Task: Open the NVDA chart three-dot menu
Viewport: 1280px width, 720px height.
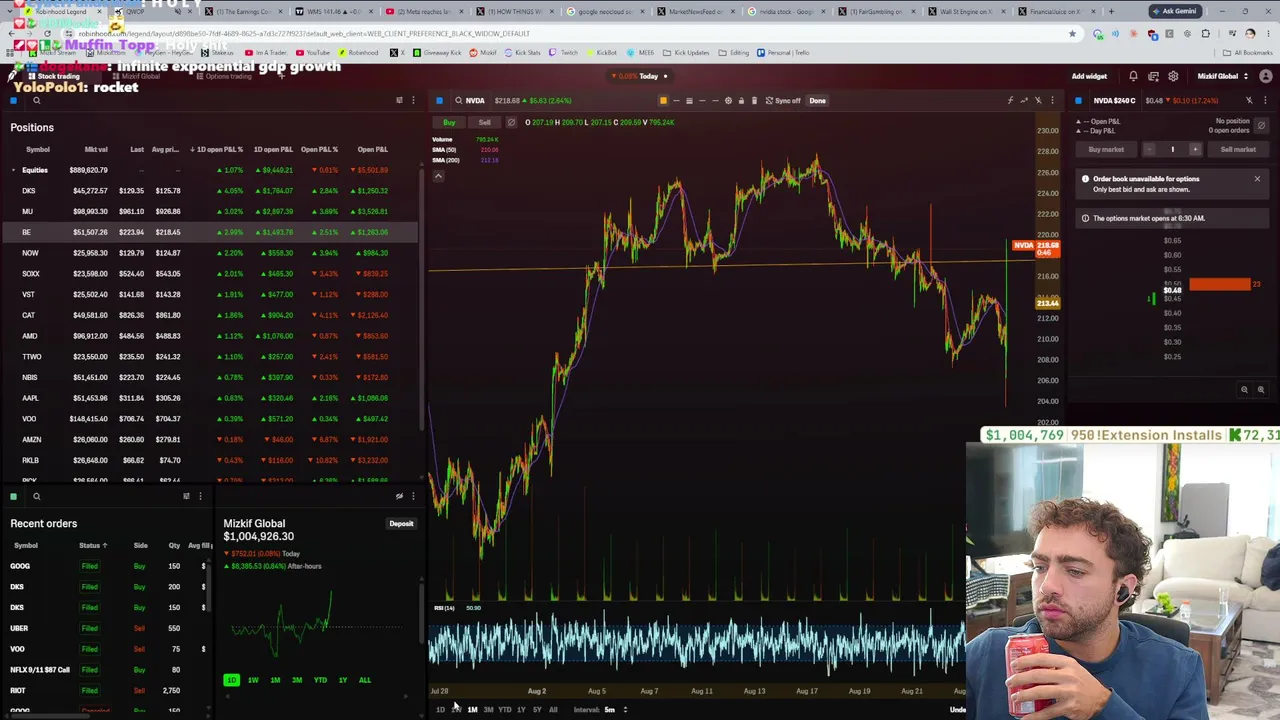Action: (1052, 100)
